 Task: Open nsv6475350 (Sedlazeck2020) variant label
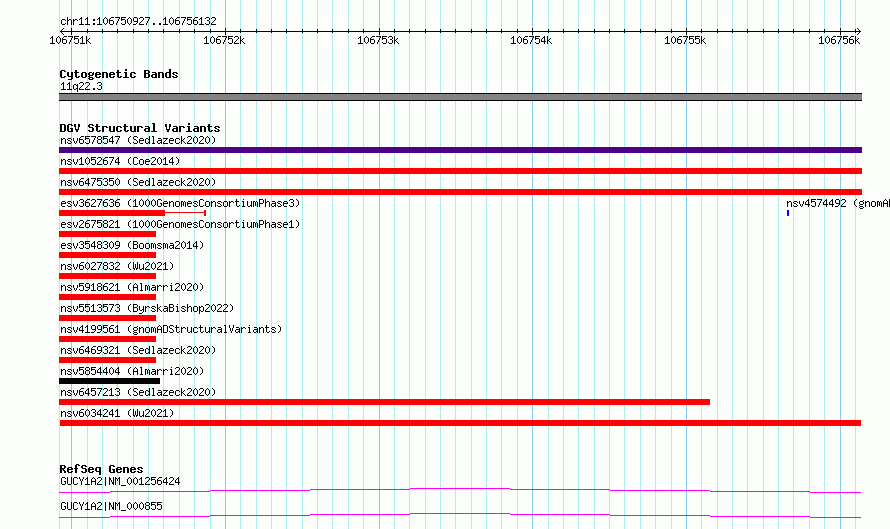pyautogui.click(x=138, y=182)
